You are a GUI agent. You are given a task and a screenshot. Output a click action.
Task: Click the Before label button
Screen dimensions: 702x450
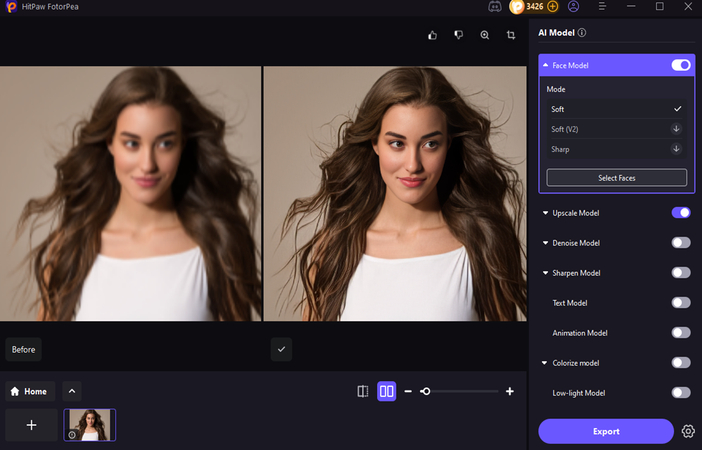(x=23, y=349)
